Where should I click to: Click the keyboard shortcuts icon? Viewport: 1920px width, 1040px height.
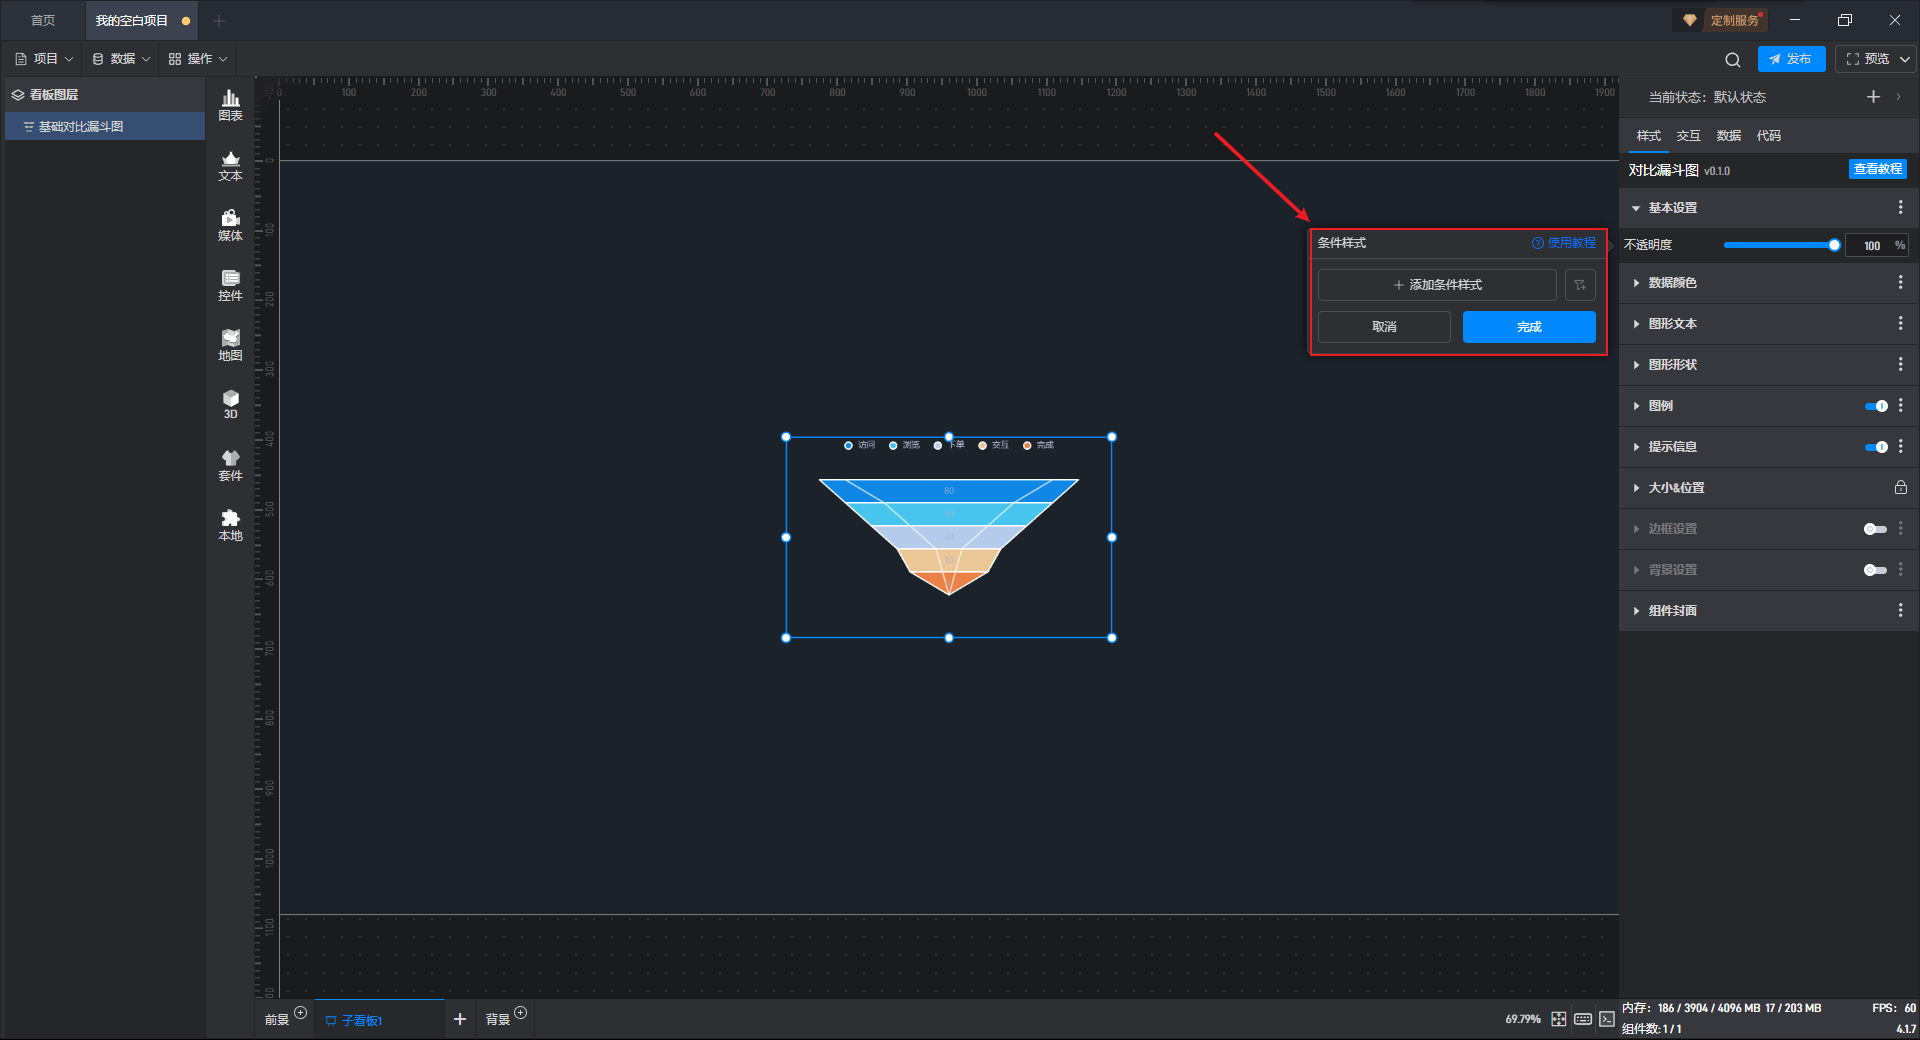pyautogui.click(x=1583, y=1019)
